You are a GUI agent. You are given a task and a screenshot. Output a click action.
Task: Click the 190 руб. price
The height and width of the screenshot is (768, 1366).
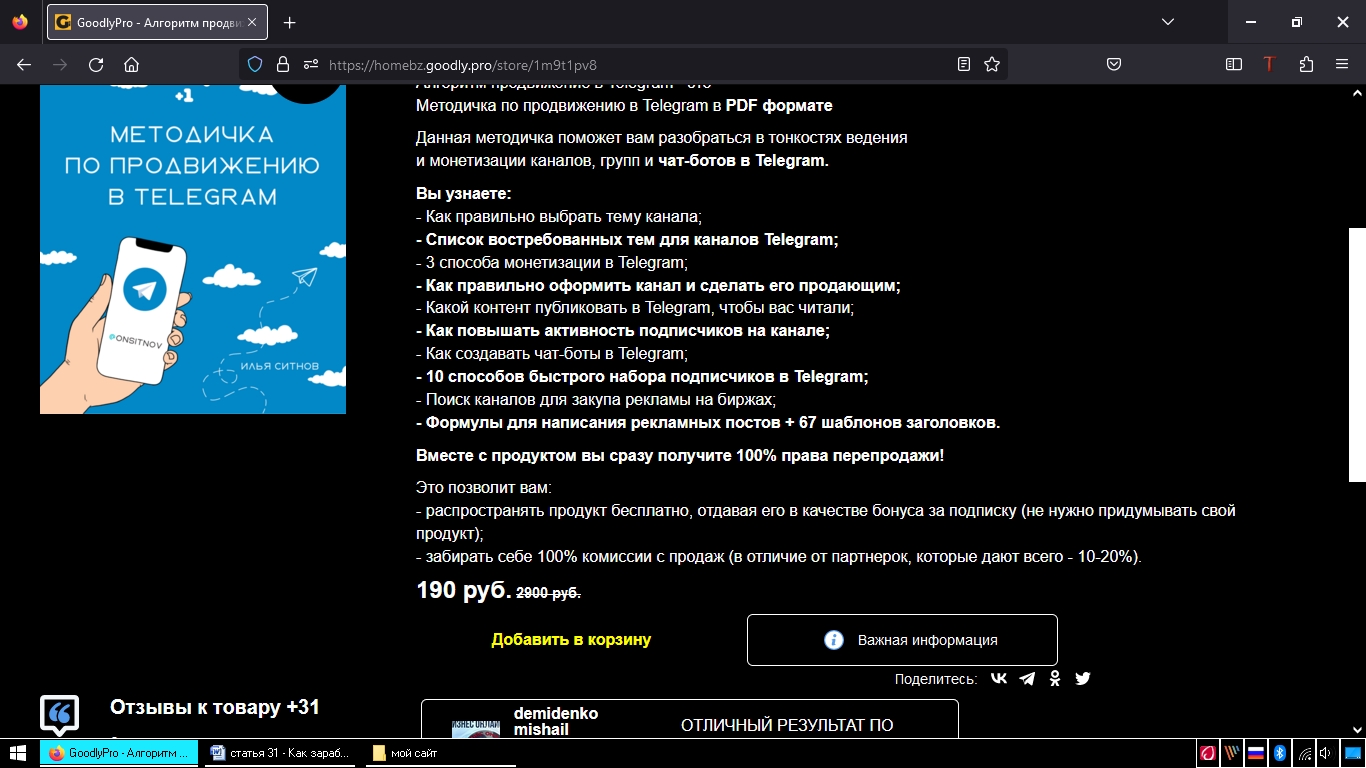point(464,590)
